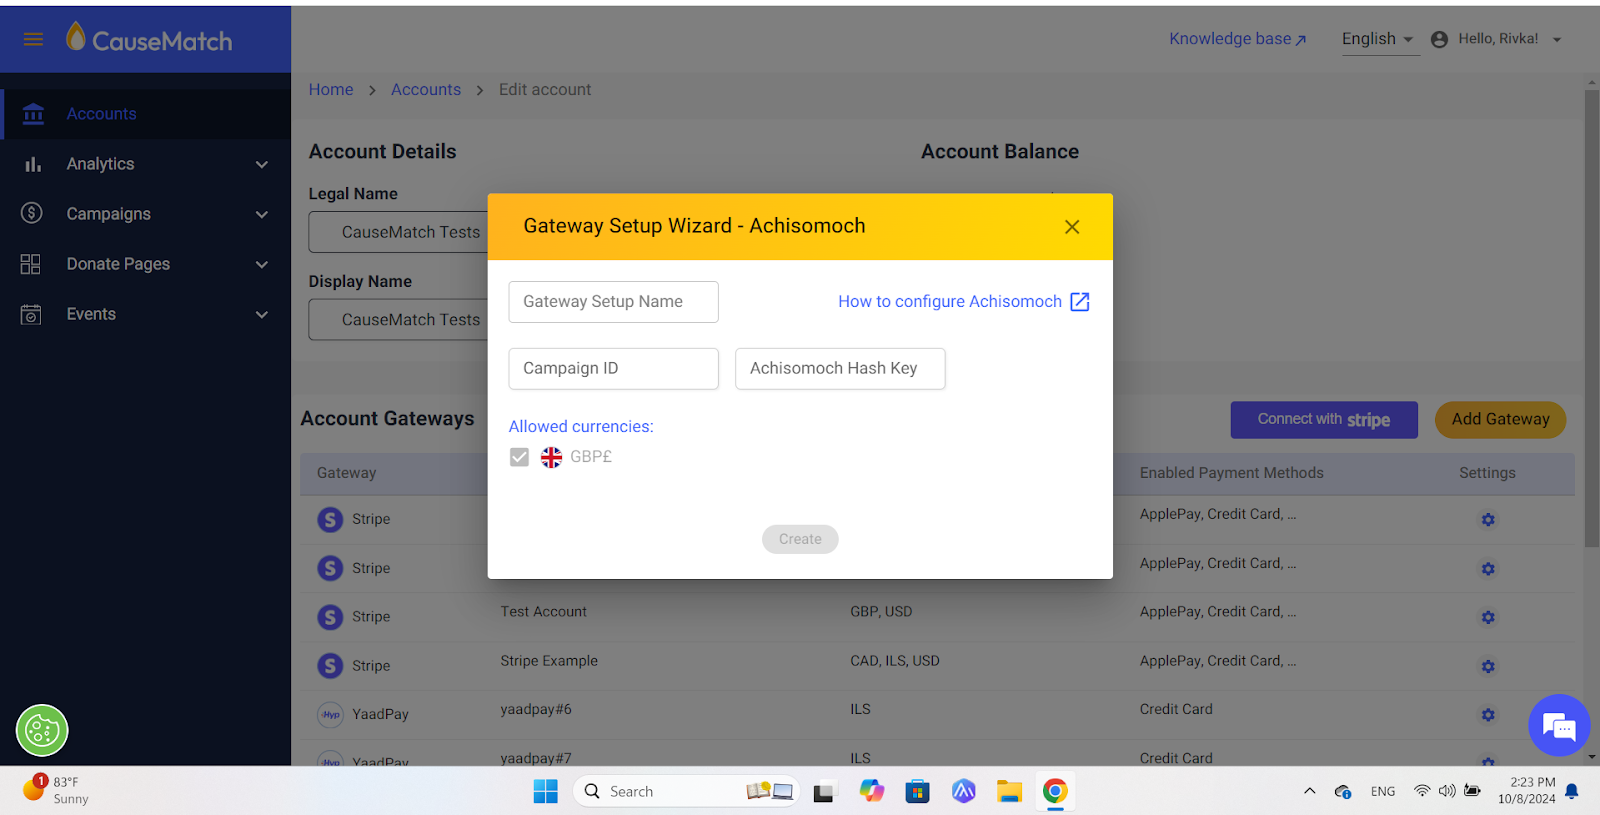Click the page vertical scrollbar

[x=1592, y=318]
